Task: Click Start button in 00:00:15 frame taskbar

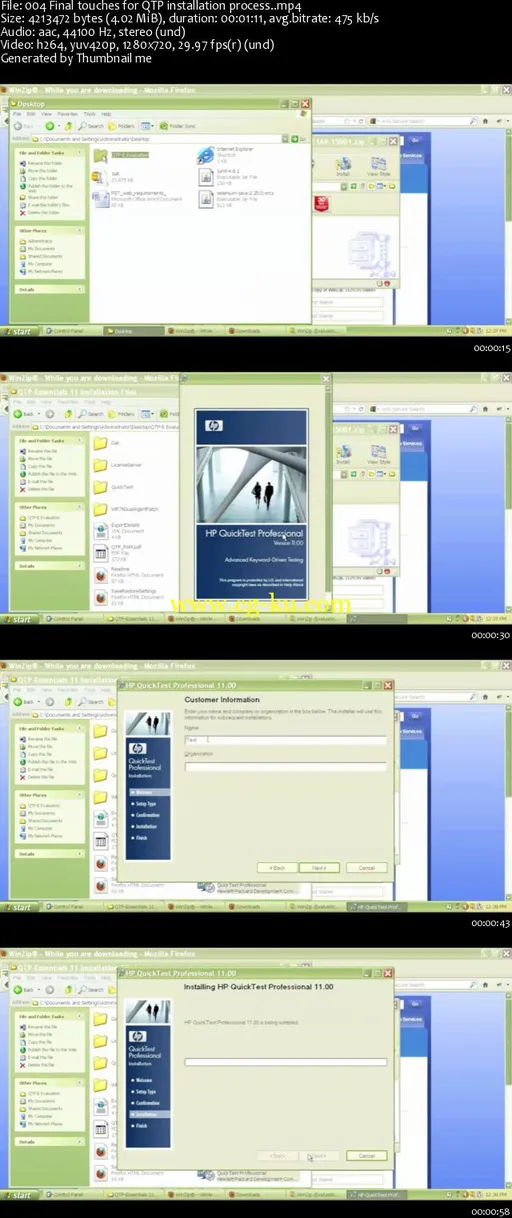Action: (x=20, y=330)
